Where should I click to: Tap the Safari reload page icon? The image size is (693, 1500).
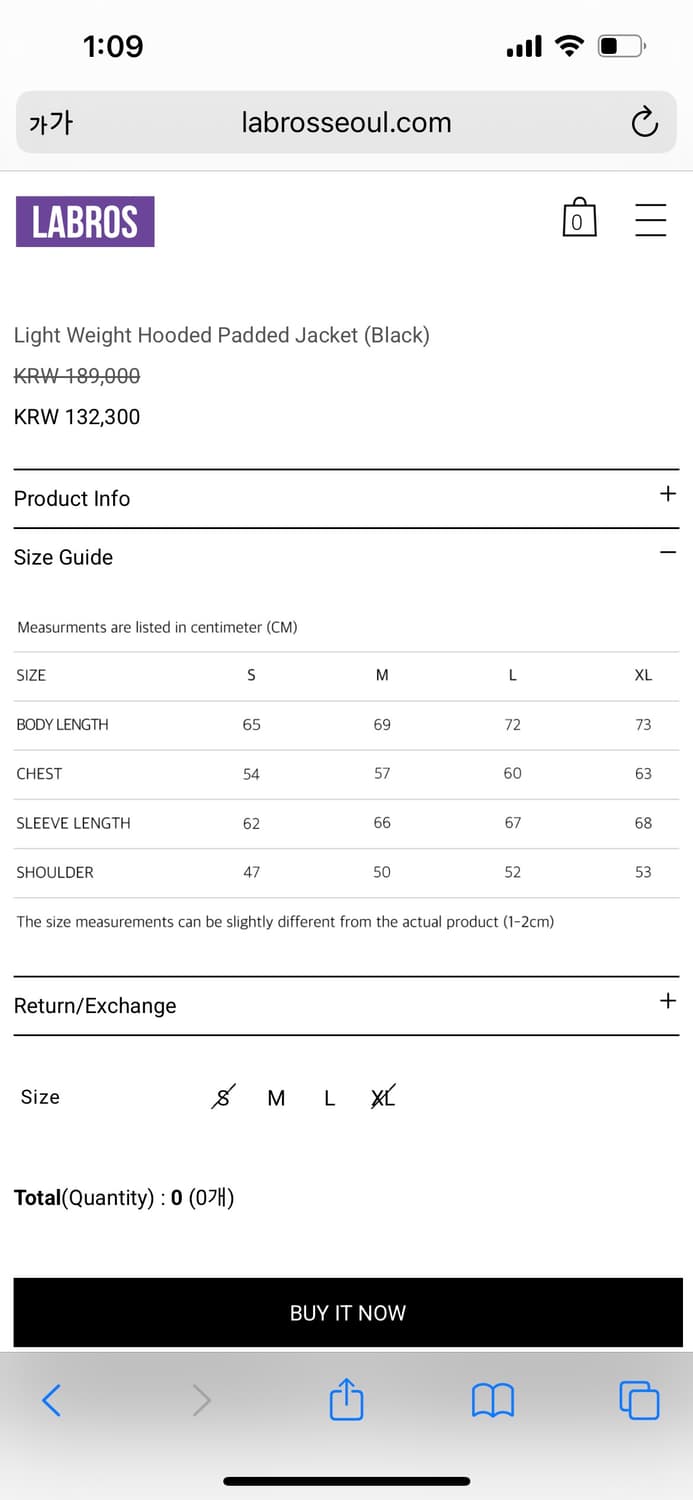click(x=645, y=122)
